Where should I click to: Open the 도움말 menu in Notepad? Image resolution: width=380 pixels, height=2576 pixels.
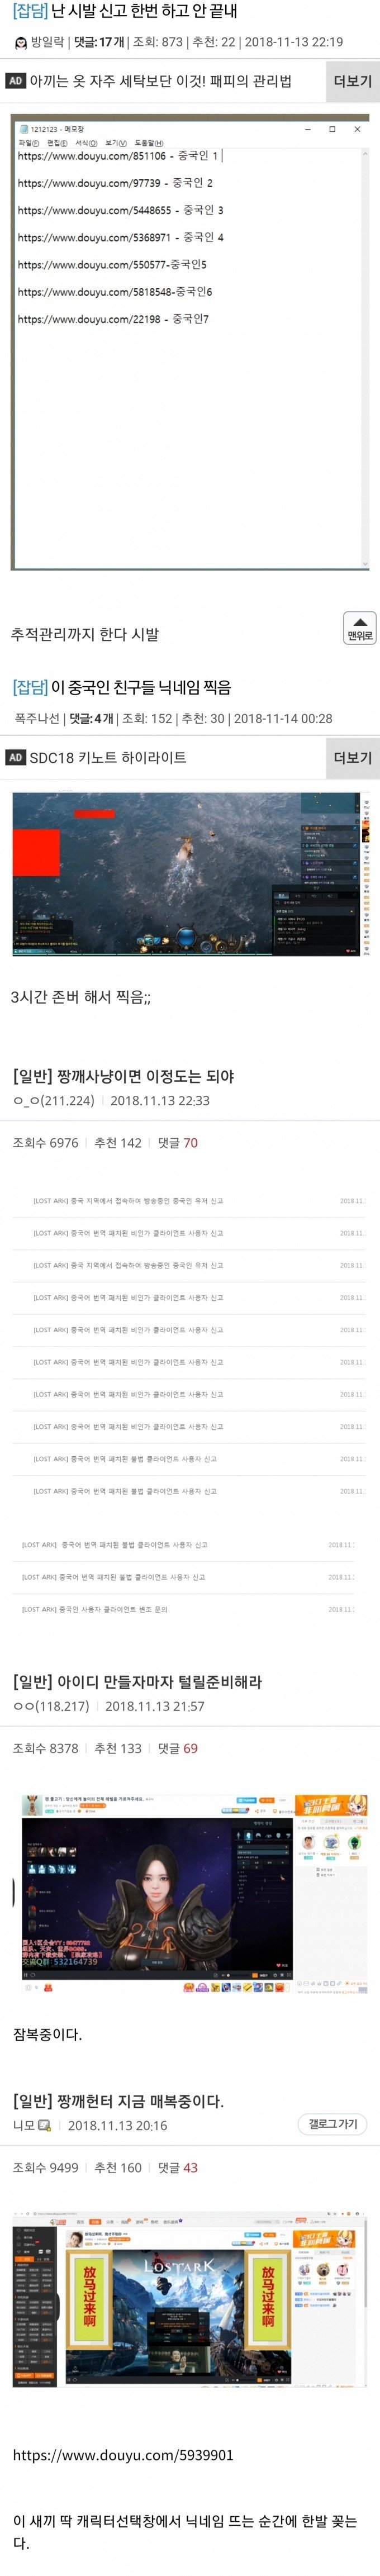pos(148,143)
